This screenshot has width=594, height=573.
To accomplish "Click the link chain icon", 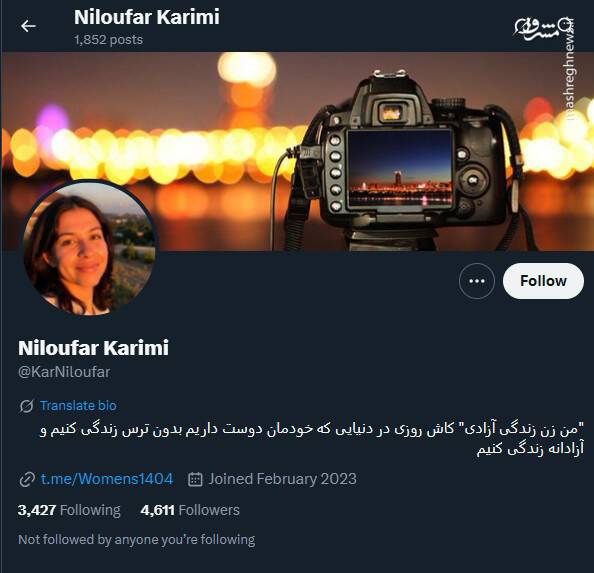I will (27, 479).
